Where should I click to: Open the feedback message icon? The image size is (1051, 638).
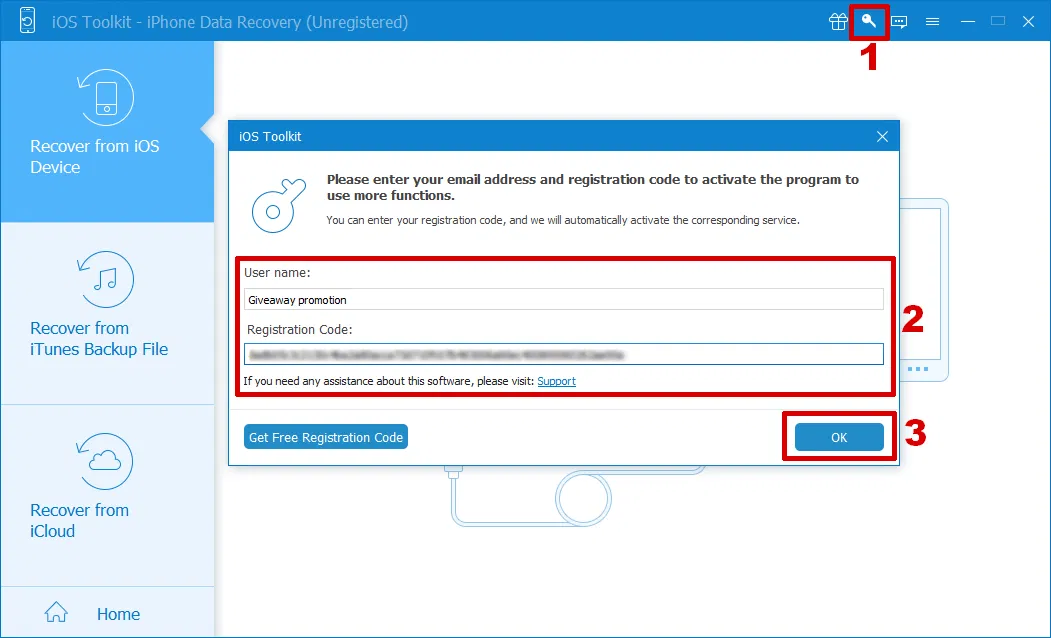coord(899,21)
